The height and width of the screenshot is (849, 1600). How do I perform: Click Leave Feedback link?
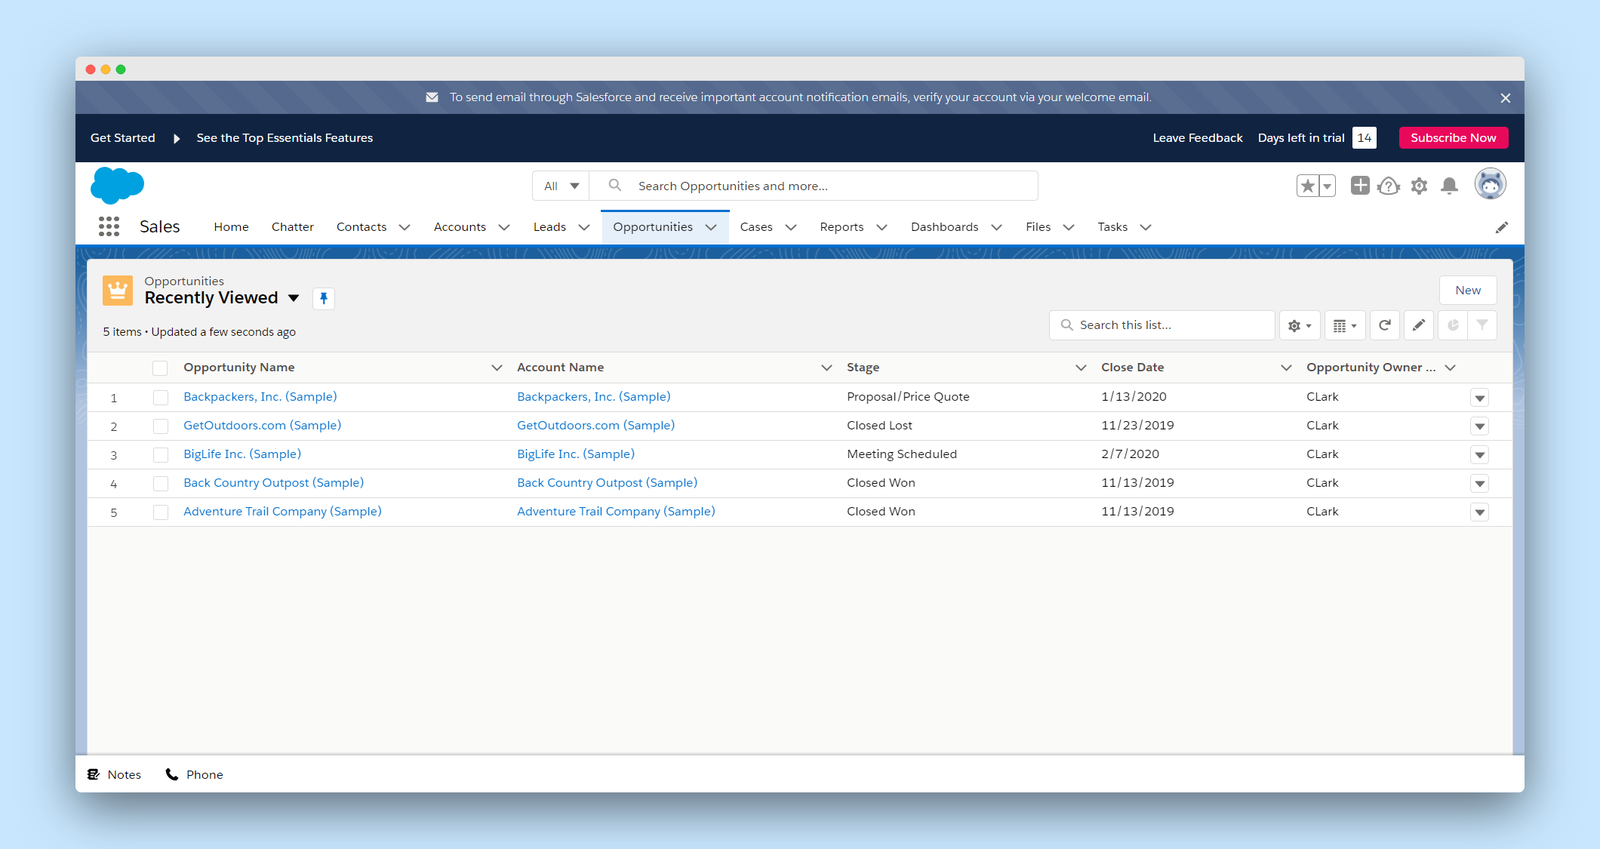1198,138
